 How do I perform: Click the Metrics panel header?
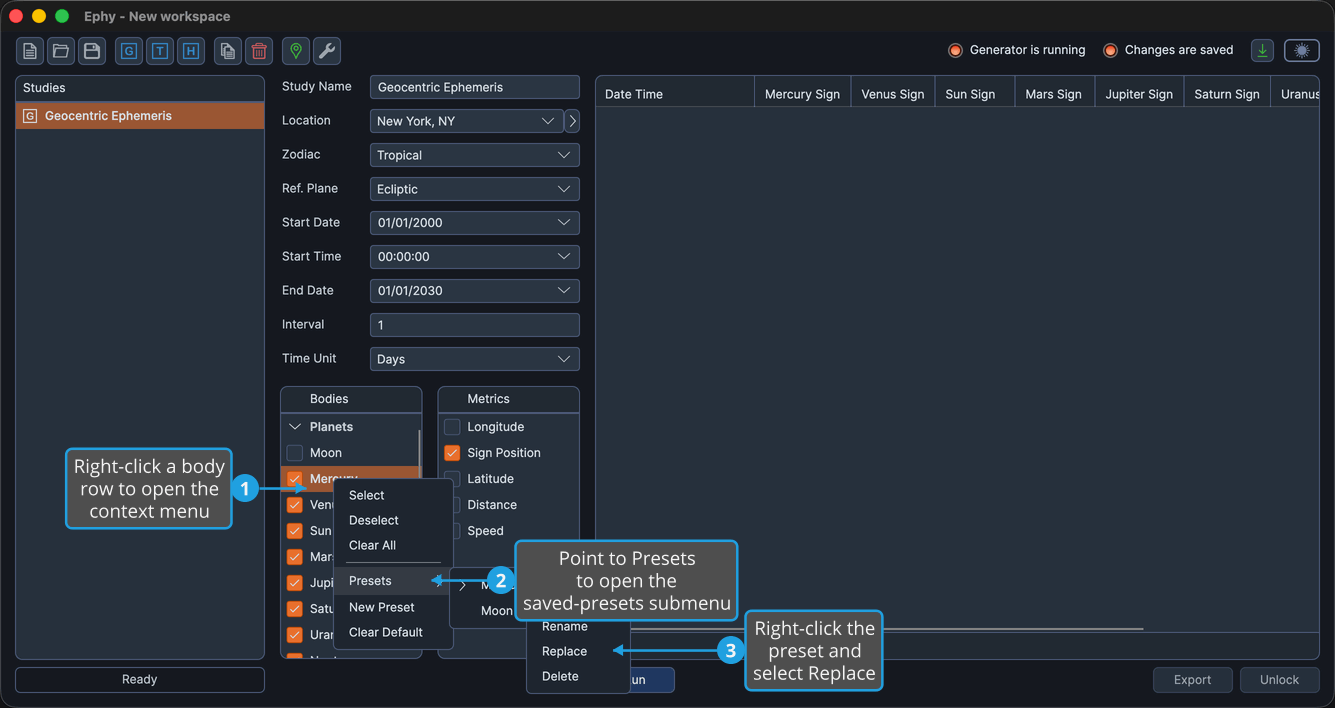coord(509,399)
